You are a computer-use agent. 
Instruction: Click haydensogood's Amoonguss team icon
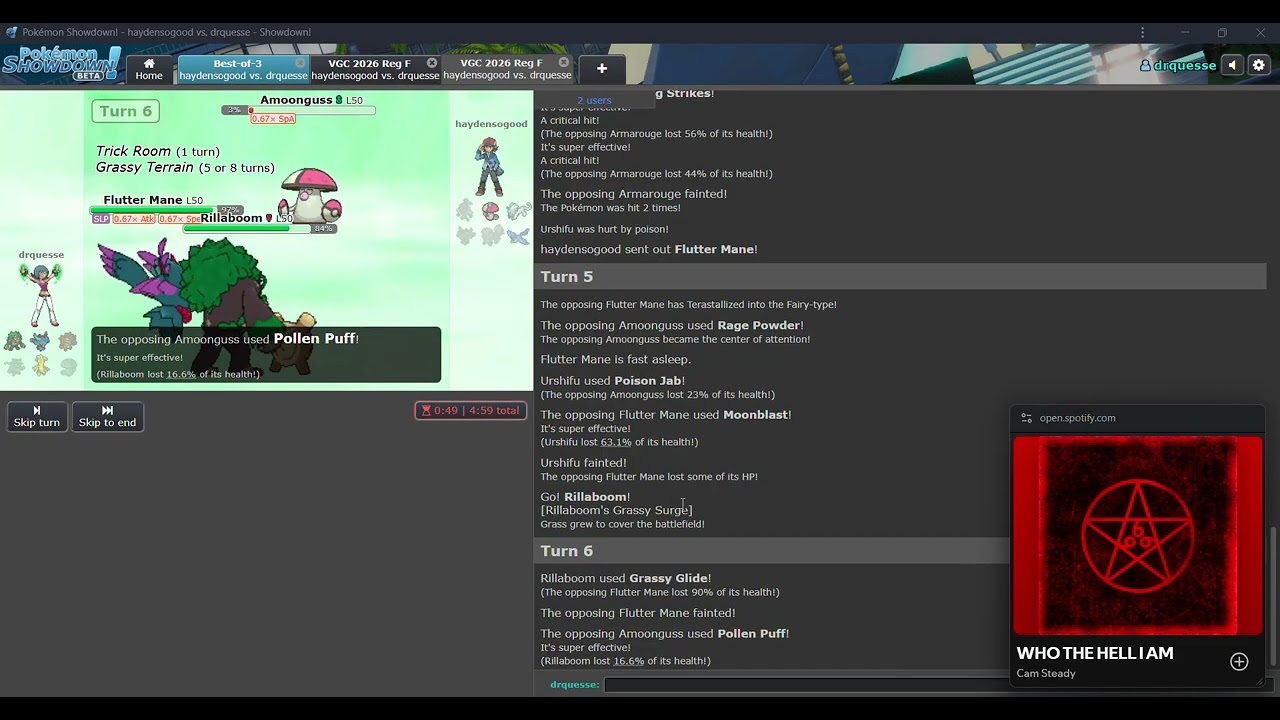491,211
